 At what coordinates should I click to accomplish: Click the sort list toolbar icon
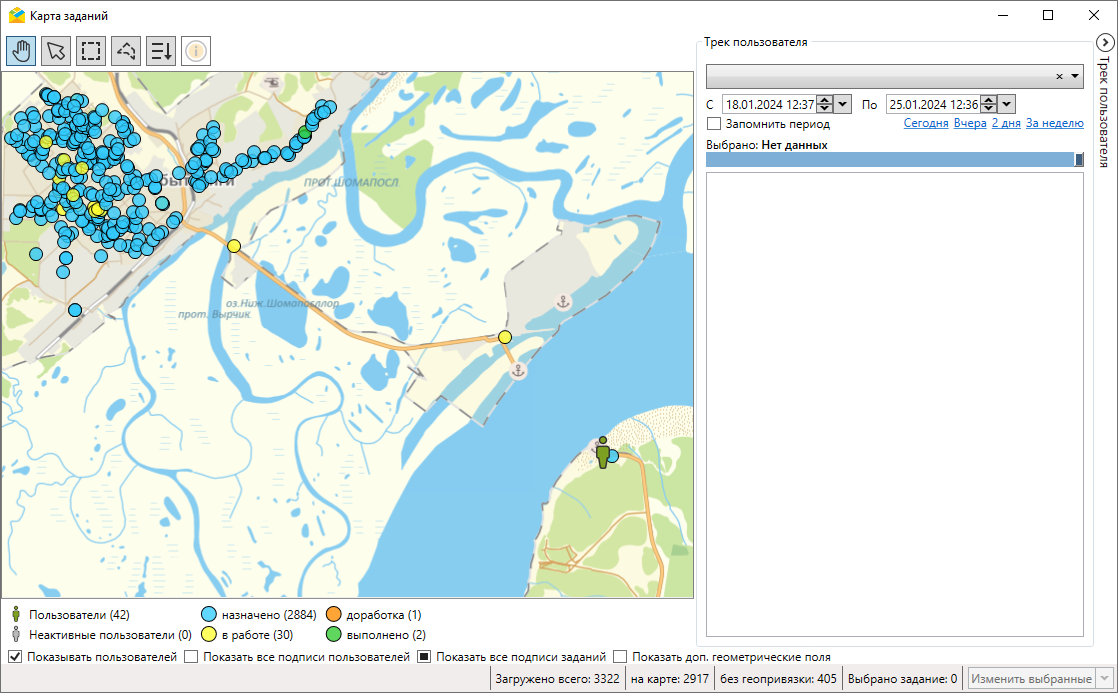161,50
